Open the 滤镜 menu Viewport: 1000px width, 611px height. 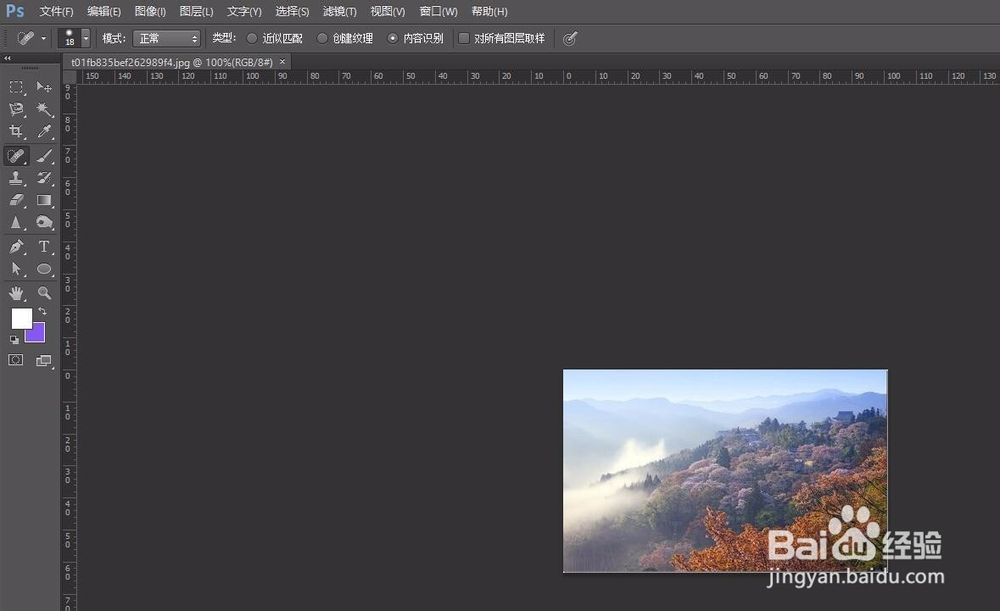point(339,11)
